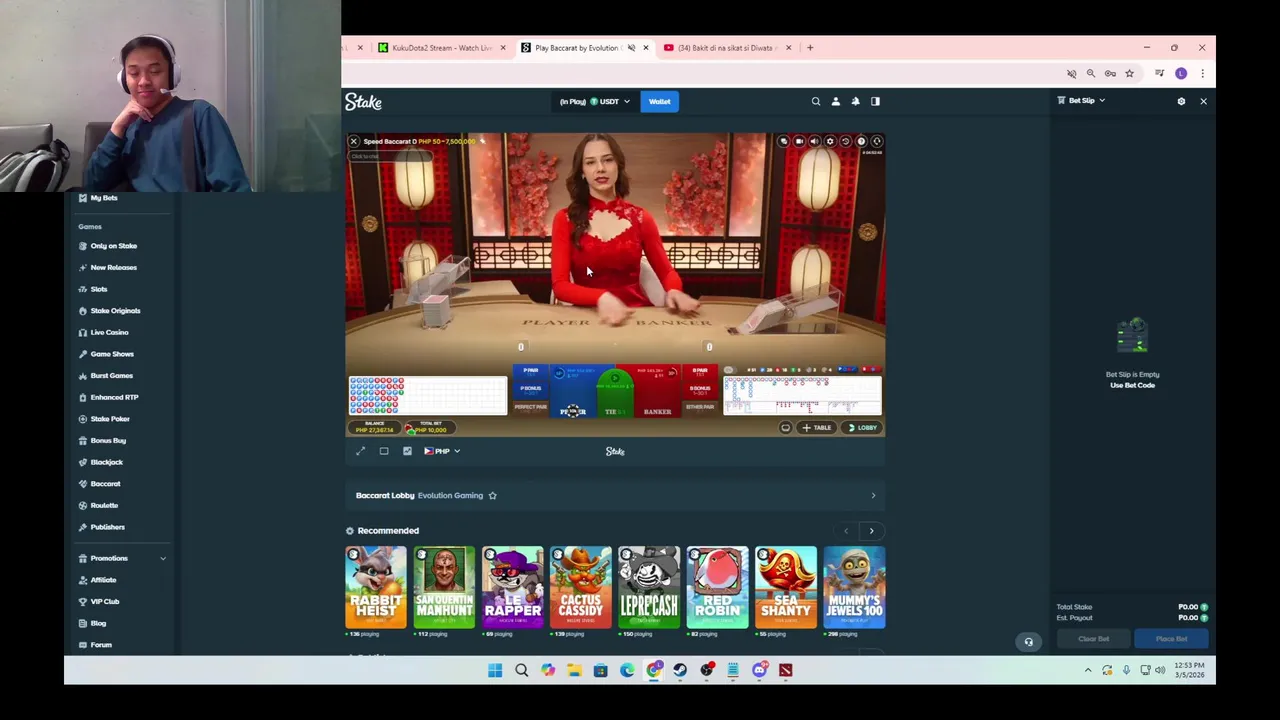
Task: Open notifications bell in Stake header
Action: [855, 101]
